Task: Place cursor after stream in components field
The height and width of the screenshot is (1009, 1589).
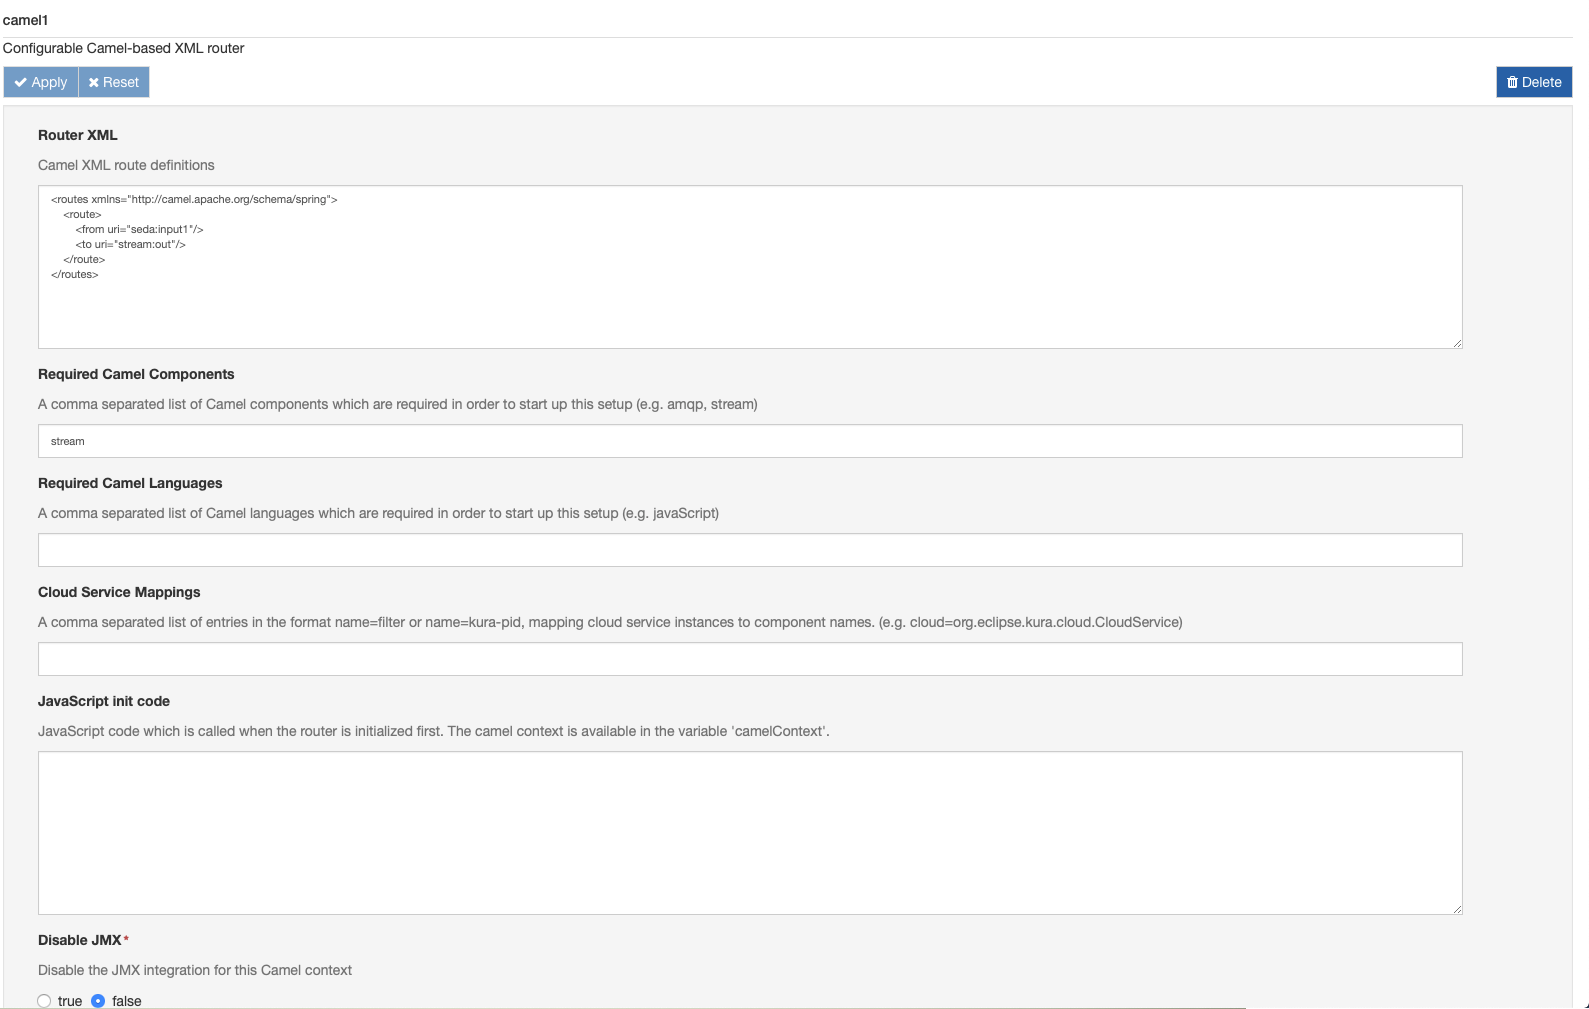Action: coord(86,440)
